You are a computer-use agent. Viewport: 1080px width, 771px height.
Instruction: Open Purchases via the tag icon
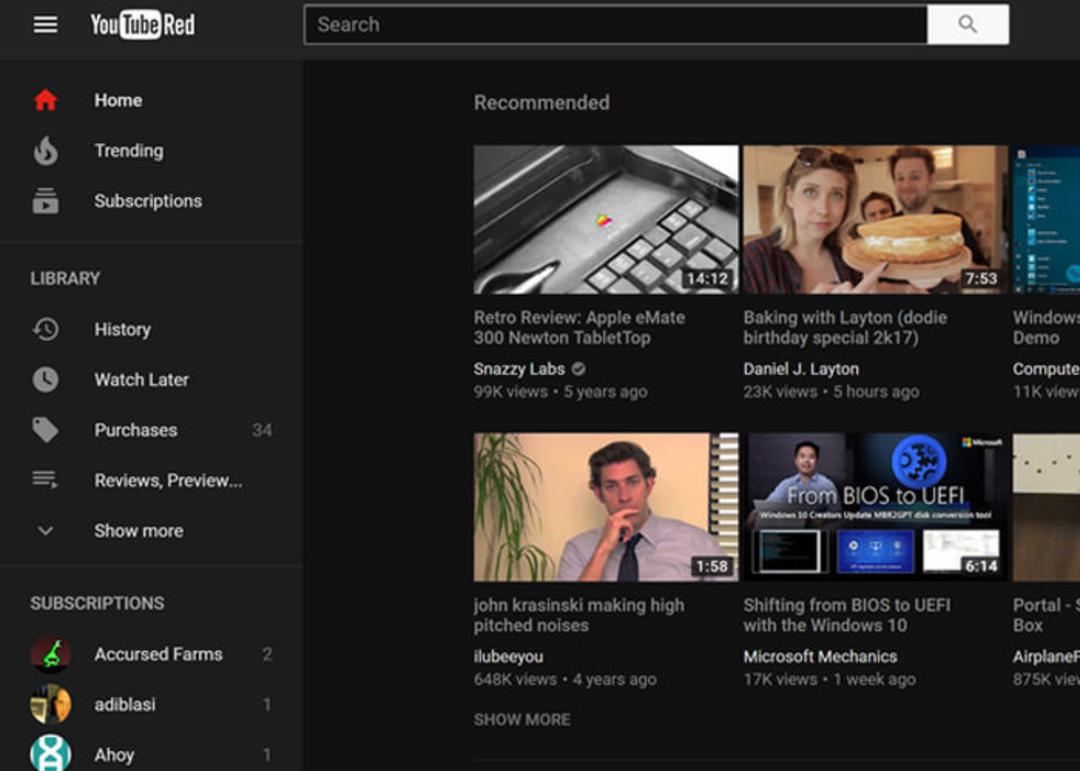tap(45, 430)
